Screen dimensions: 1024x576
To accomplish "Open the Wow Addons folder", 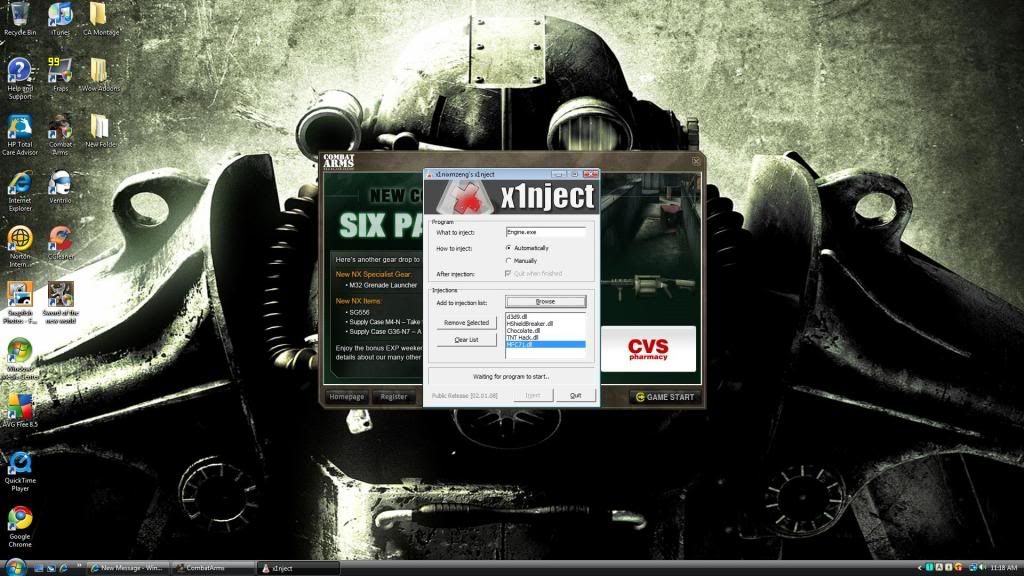I will 99,74.
